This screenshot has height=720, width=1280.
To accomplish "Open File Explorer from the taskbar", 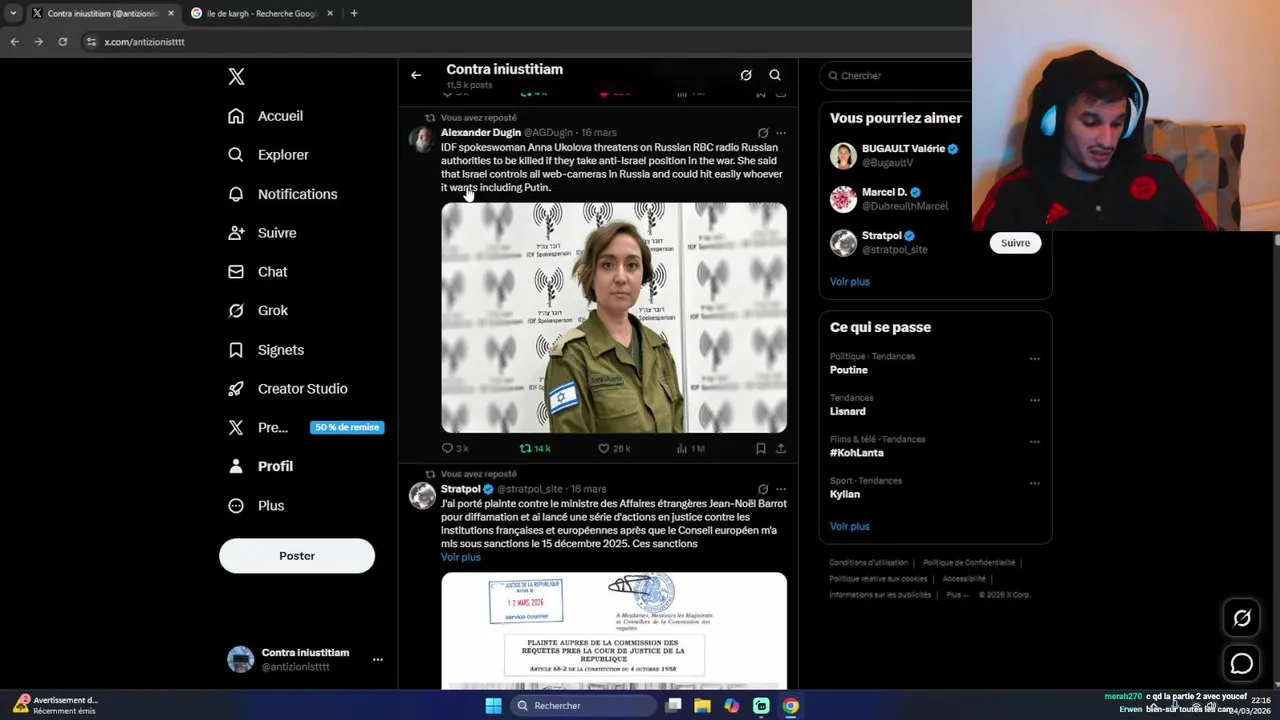I will [703, 706].
